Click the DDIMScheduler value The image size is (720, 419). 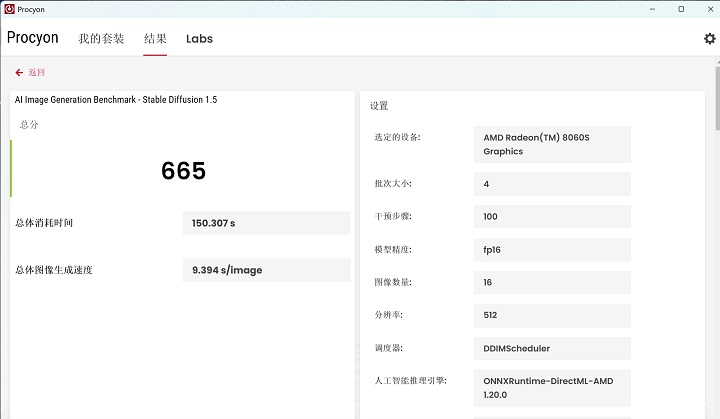pyautogui.click(x=552, y=348)
